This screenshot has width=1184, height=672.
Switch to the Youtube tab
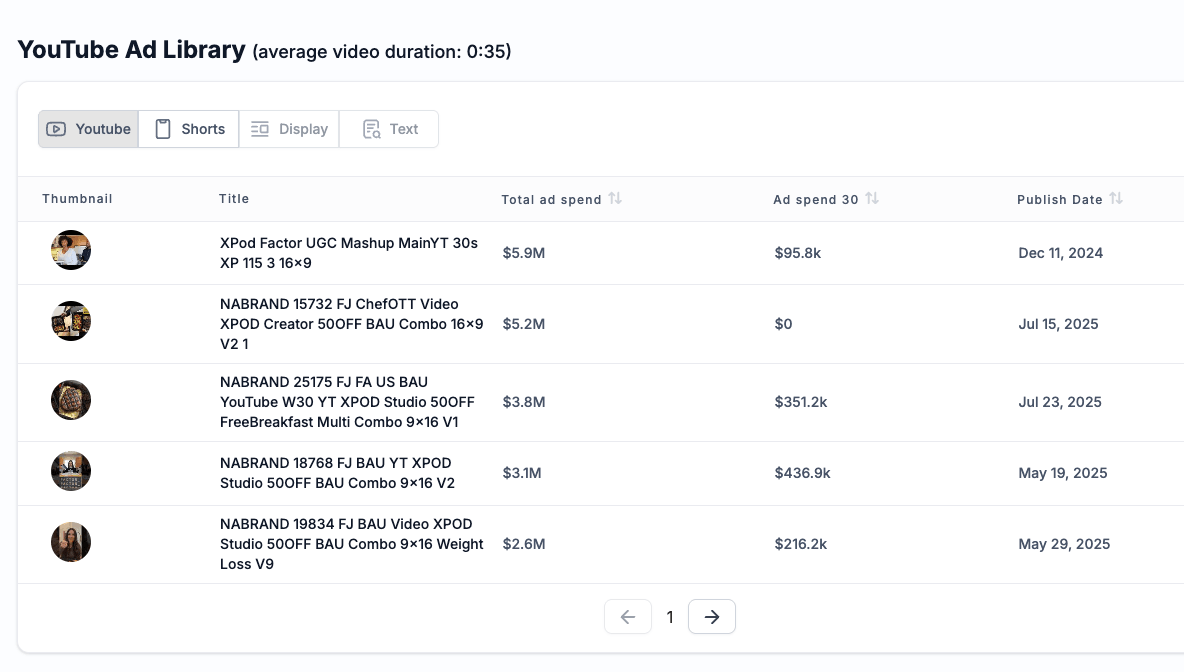89,129
